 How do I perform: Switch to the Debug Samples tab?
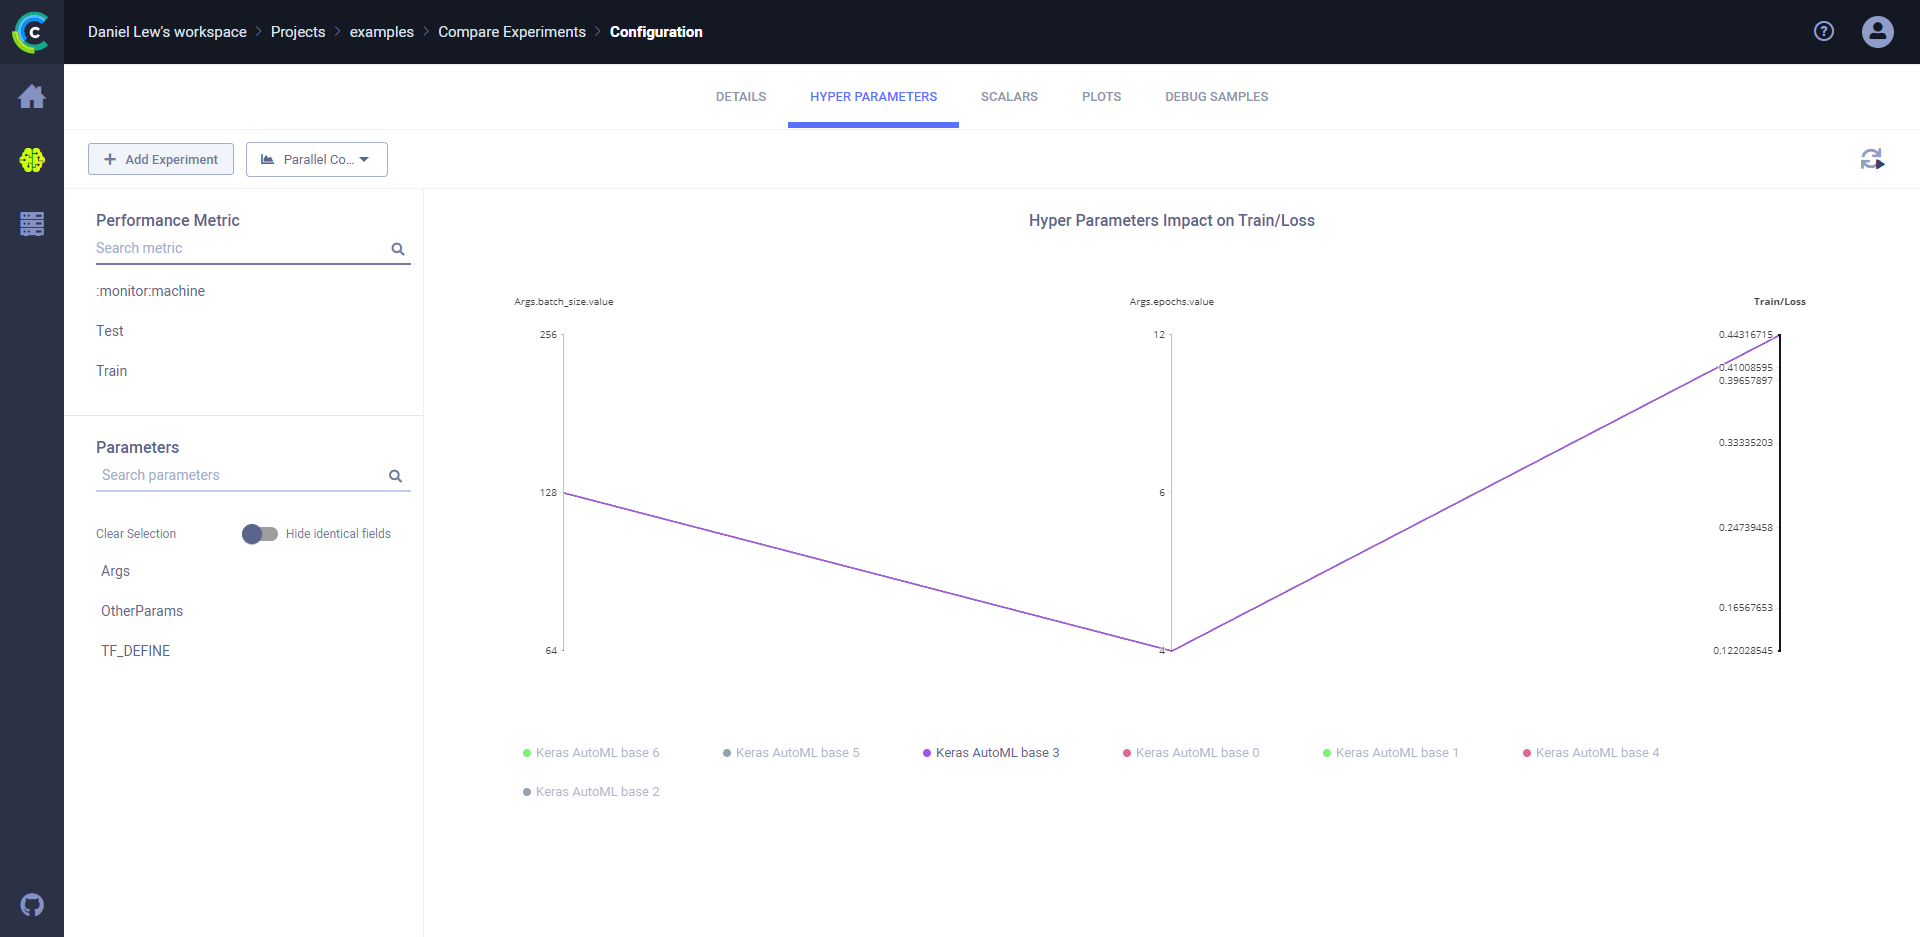pos(1216,97)
